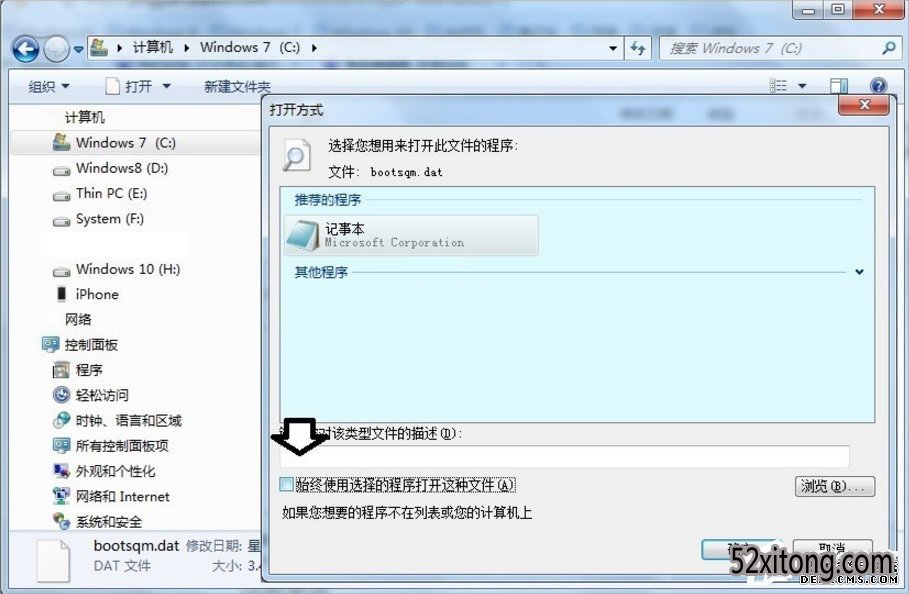
Task: Open 控制面板 in the navigation tree
Action: 91,345
